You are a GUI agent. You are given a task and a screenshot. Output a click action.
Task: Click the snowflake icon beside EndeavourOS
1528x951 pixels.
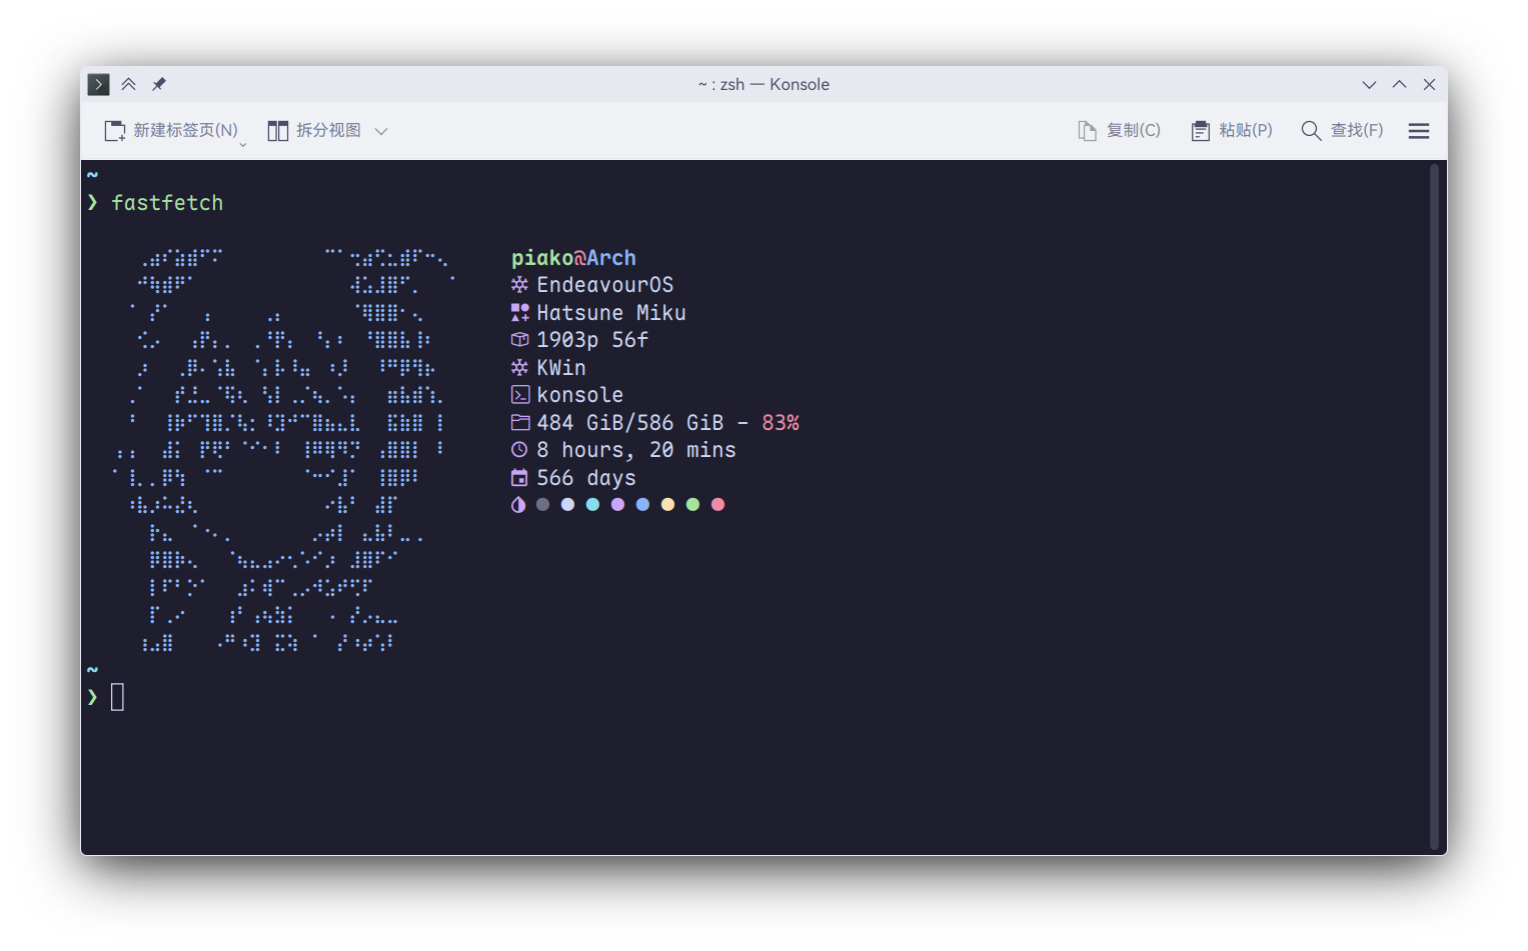coord(520,285)
